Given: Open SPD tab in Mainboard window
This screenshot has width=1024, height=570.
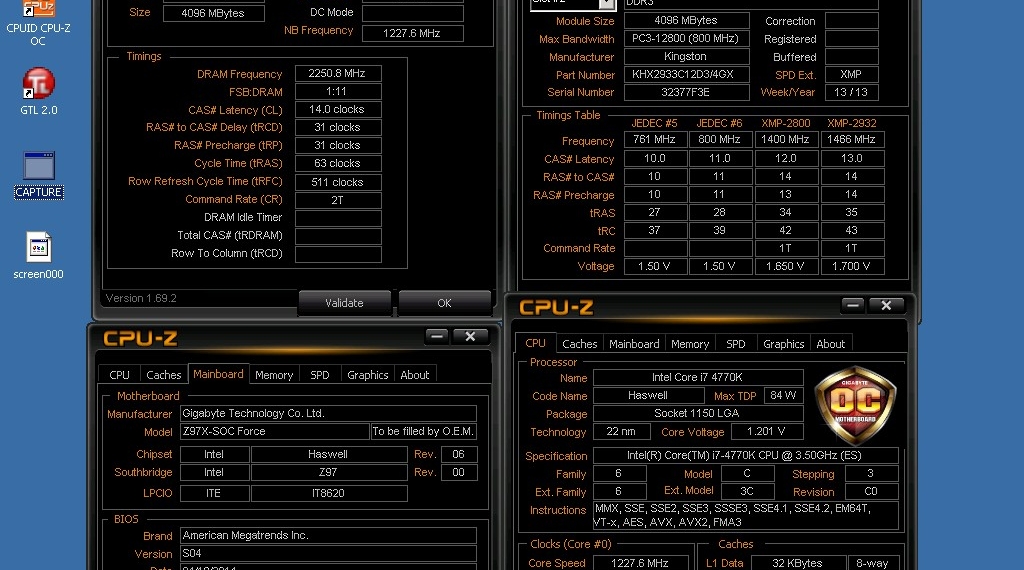Looking at the screenshot, I should (x=319, y=375).
